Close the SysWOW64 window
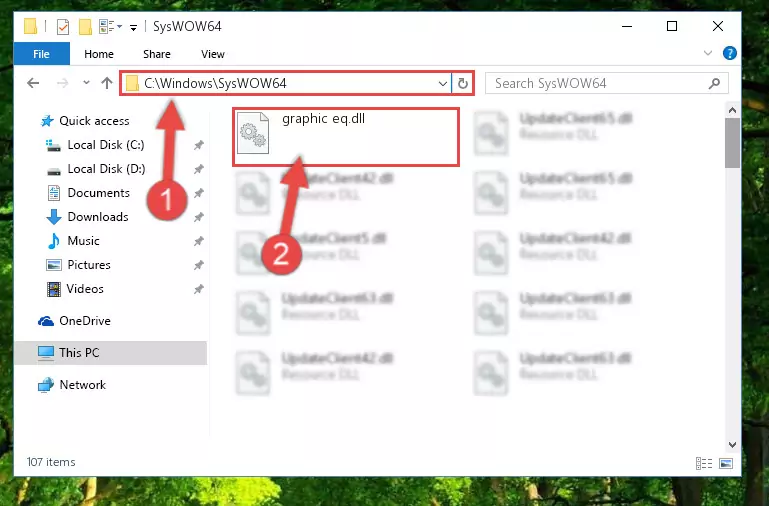The width and height of the screenshot is (769, 506). click(x=718, y=26)
